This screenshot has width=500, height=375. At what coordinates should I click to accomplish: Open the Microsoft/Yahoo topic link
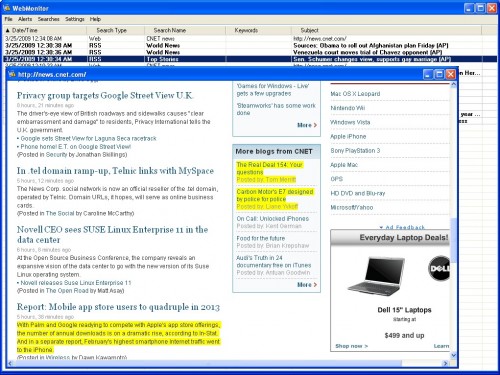352,207
